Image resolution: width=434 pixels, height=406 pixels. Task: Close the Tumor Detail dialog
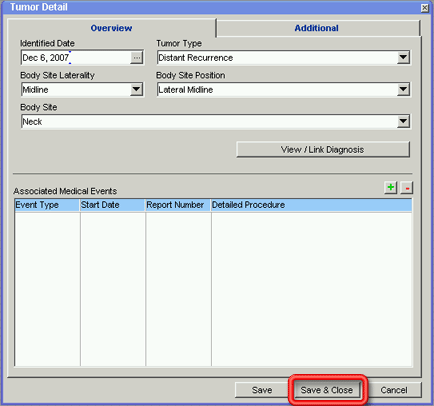tap(424, 7)
